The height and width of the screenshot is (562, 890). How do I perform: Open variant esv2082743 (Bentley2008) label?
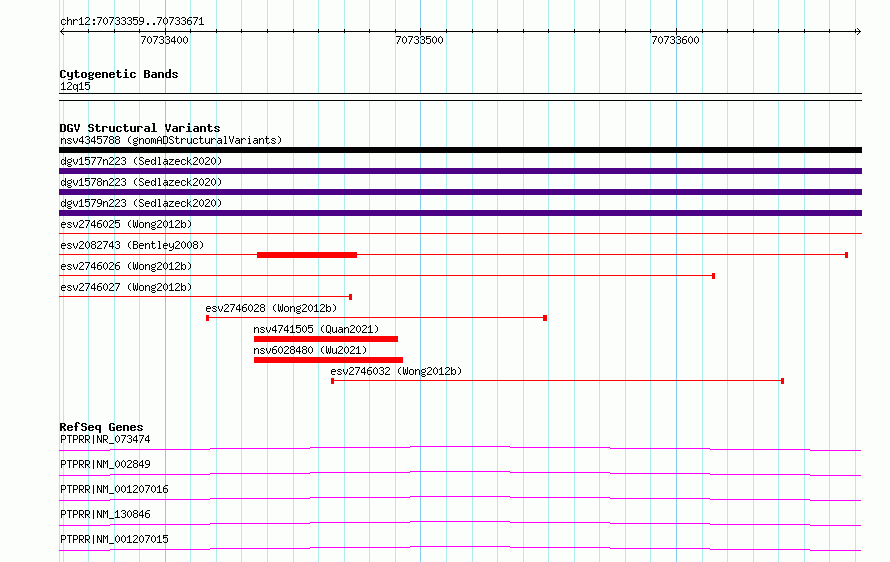132,245
